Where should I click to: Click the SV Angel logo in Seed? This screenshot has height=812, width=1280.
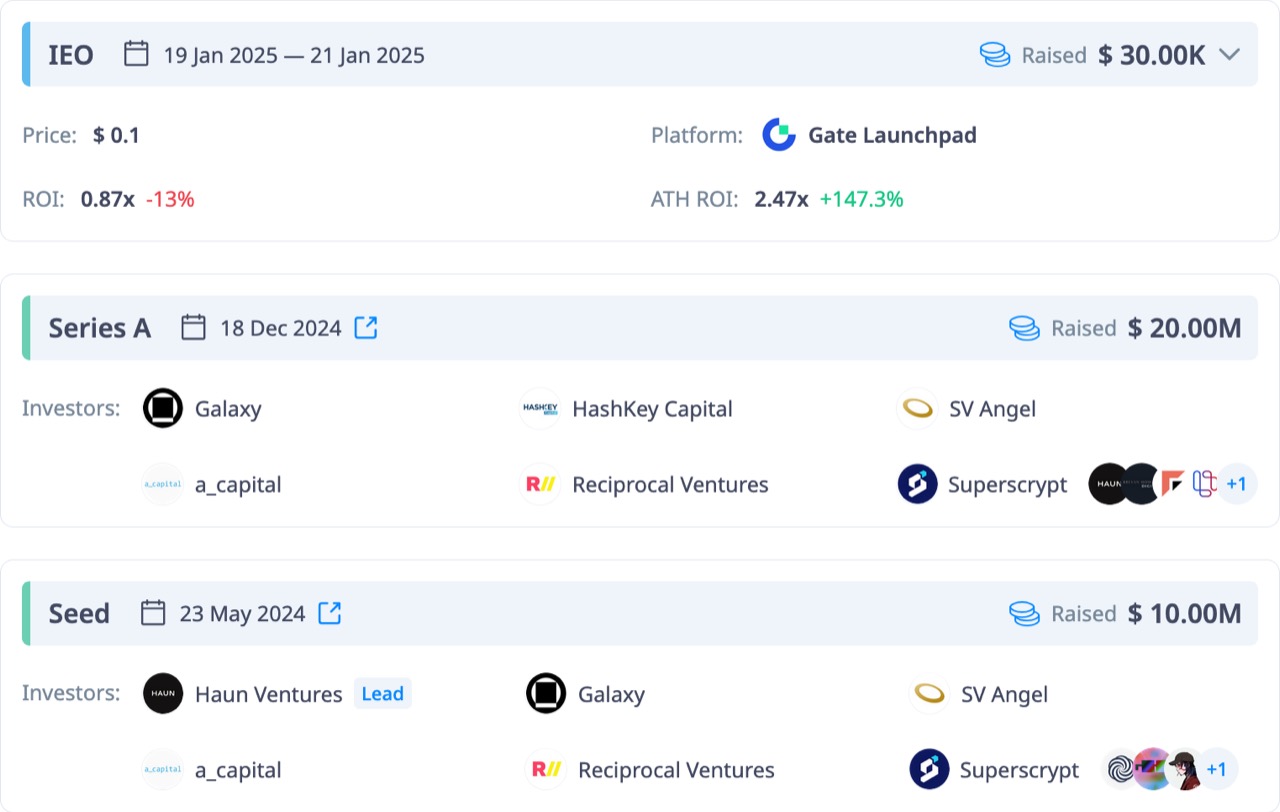929,694
